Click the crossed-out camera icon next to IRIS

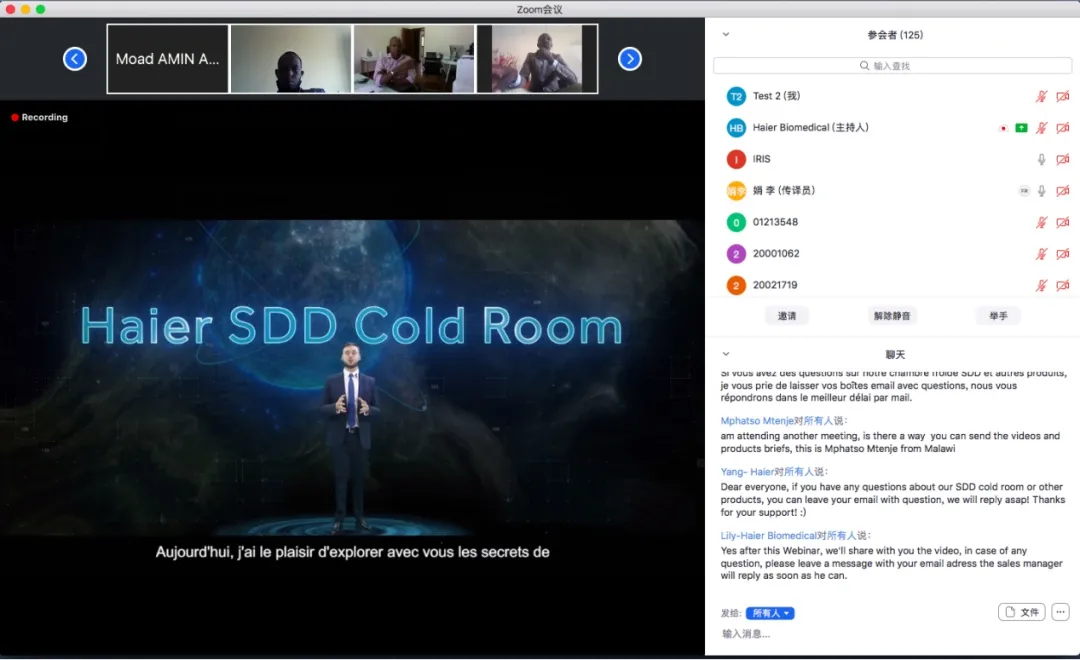(x=1063, y=159)
